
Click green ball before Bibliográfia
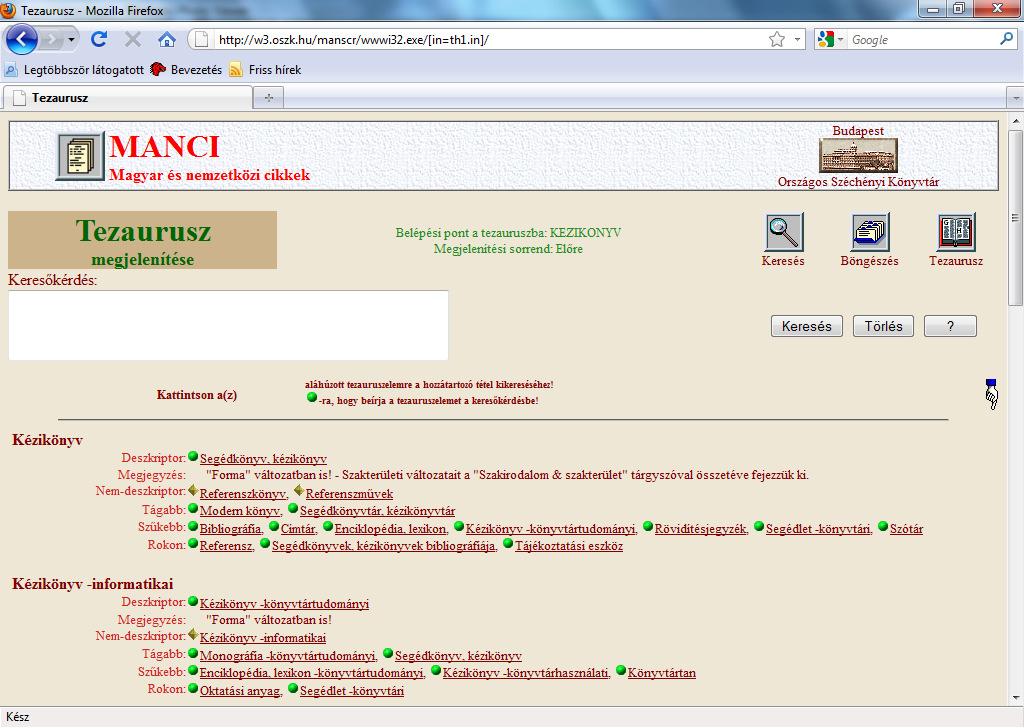193,526
